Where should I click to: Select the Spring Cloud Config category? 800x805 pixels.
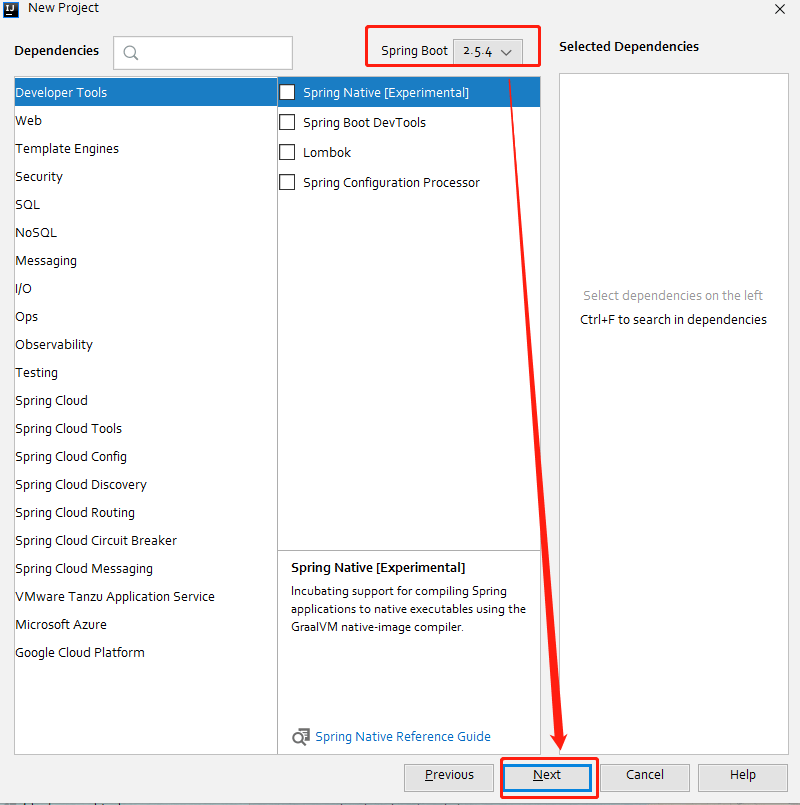coord(146,457)
